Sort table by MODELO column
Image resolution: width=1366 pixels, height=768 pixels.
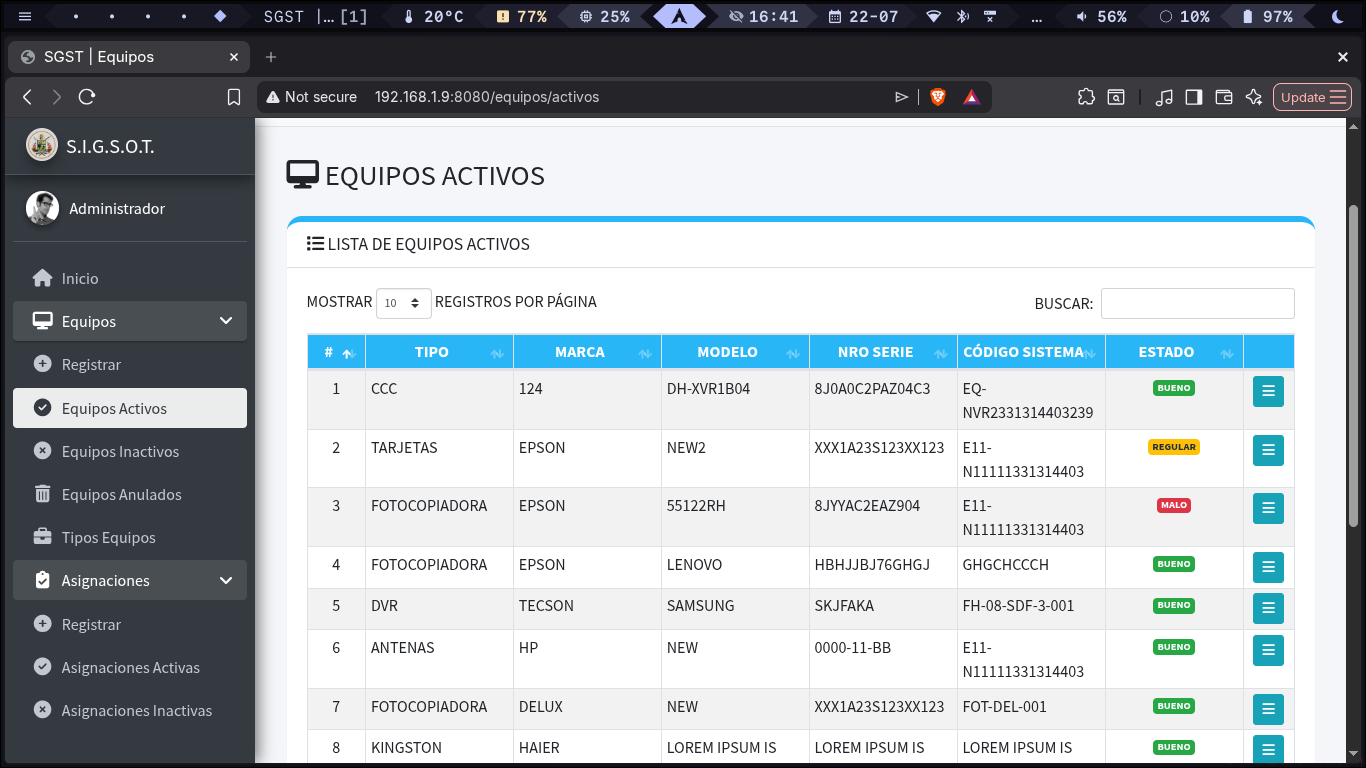[735, 352]
